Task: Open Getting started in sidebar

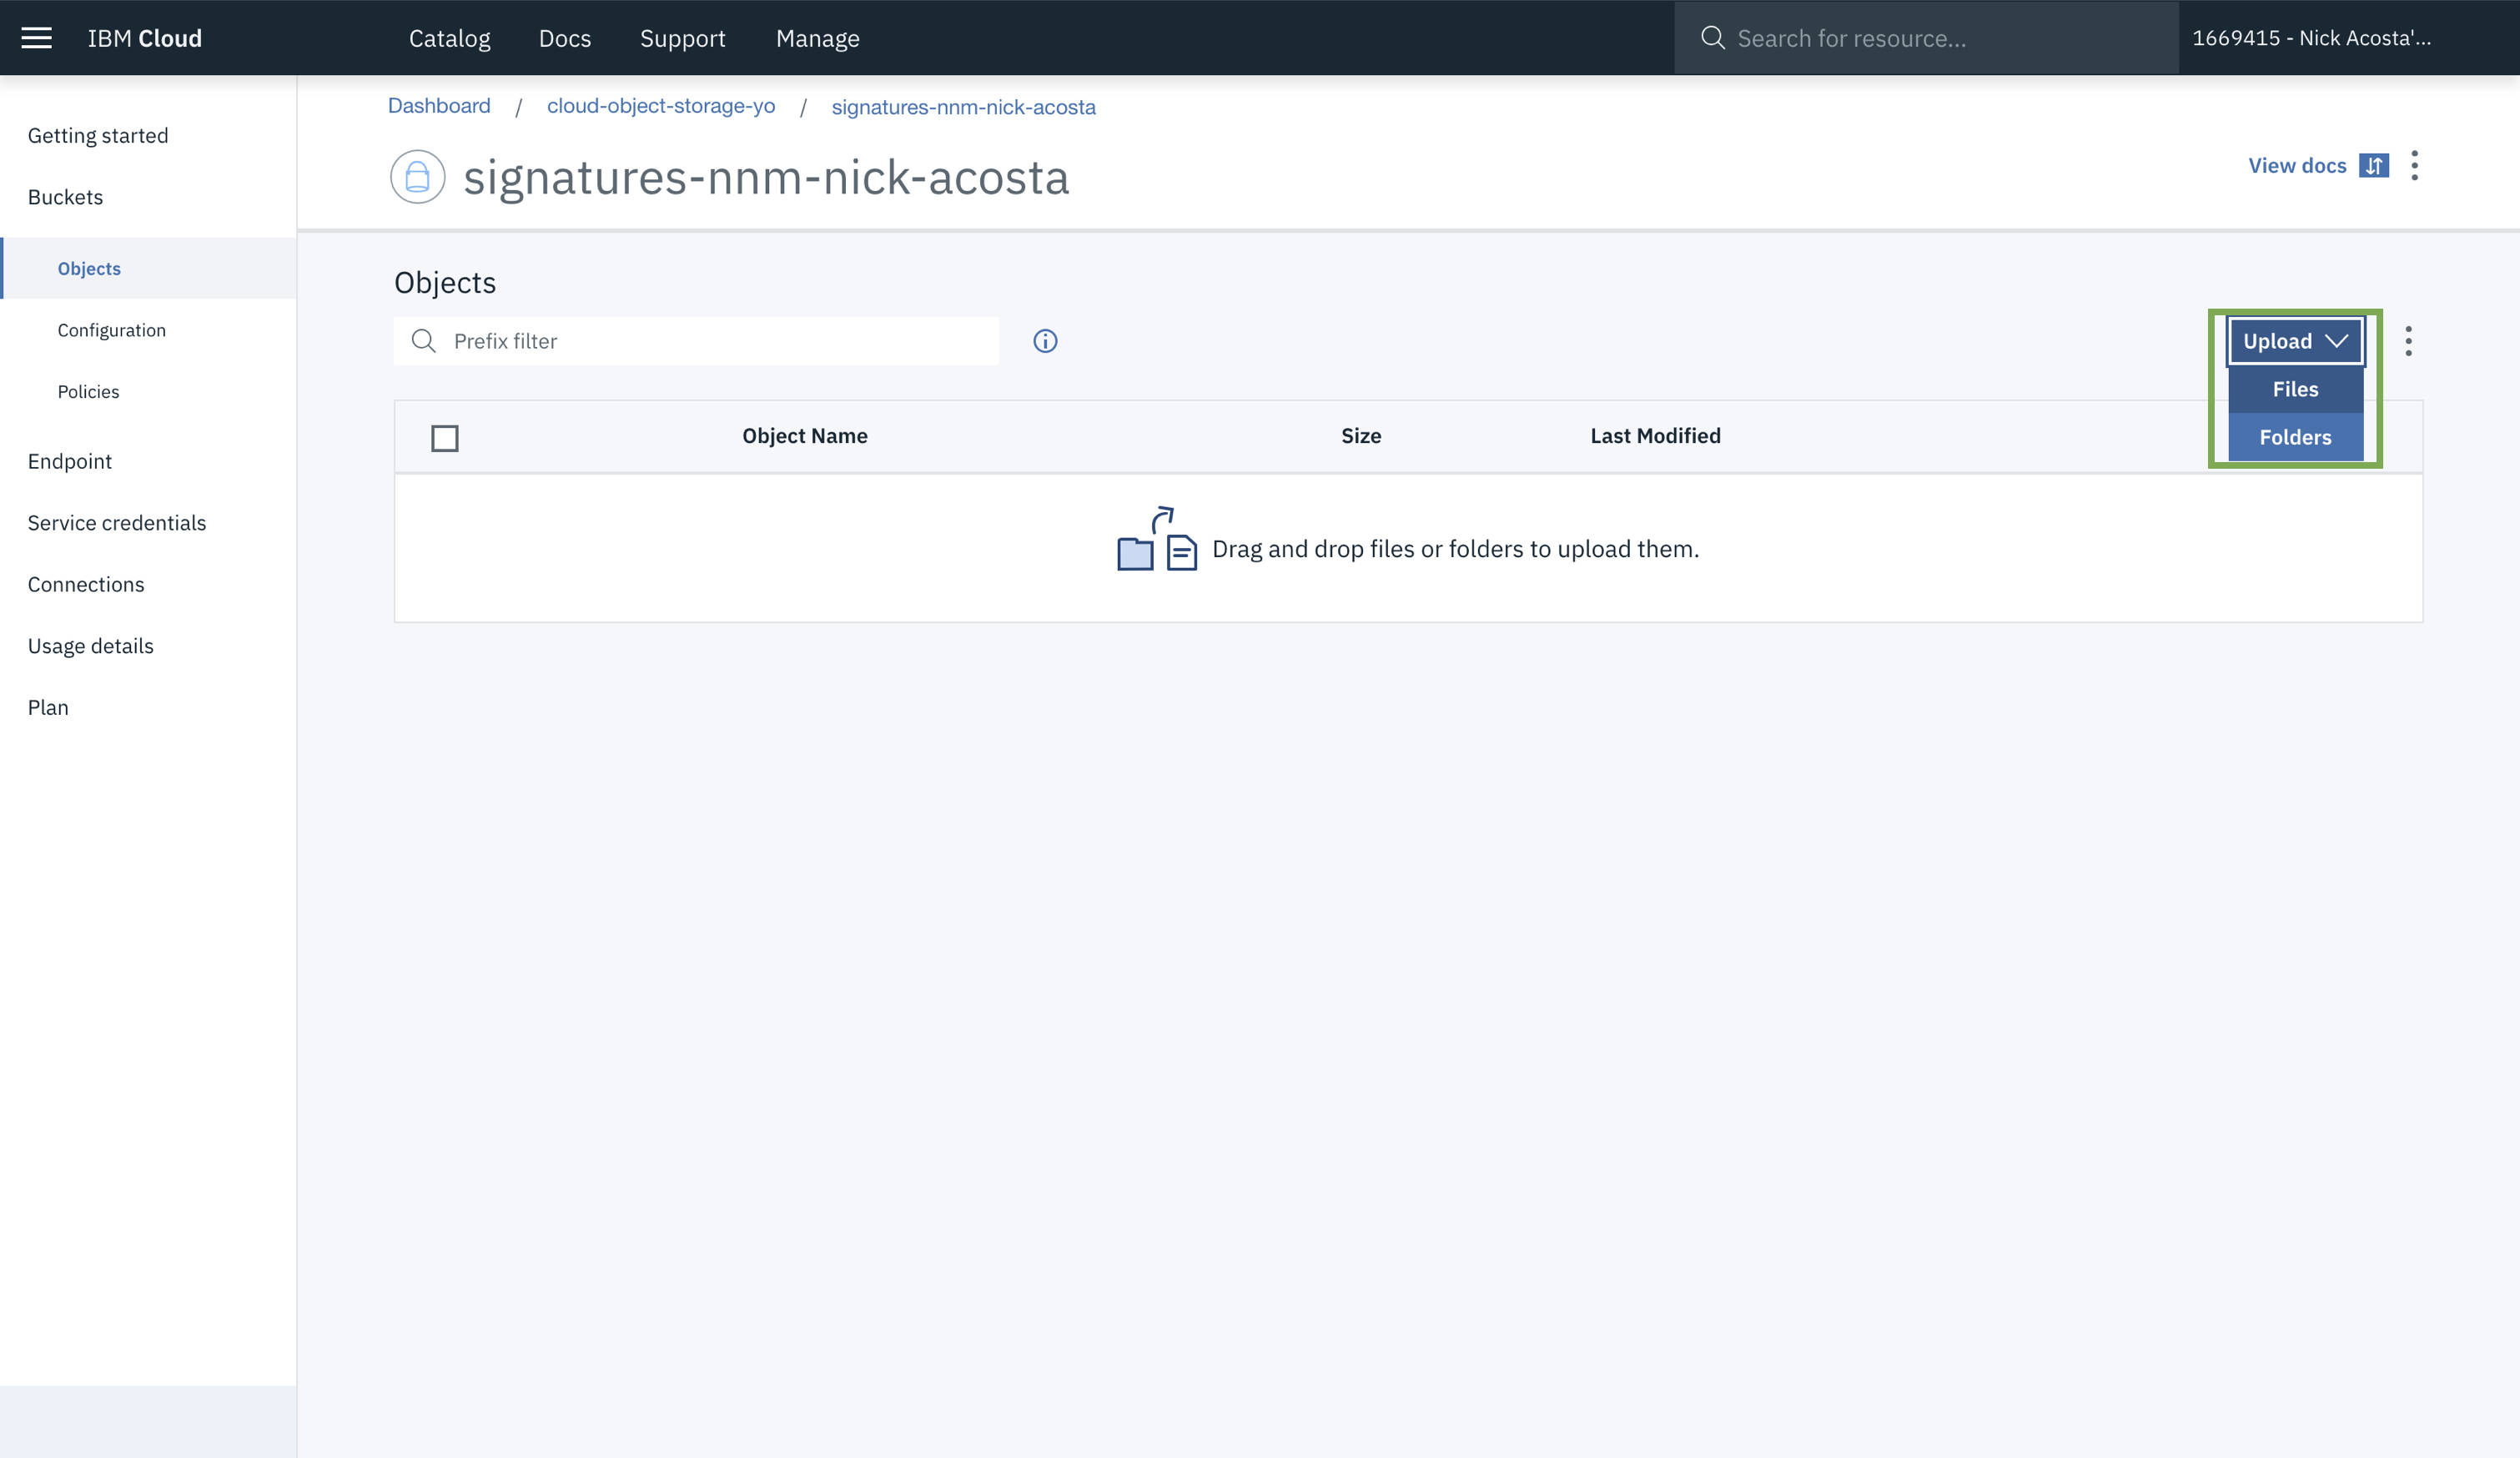Action: (x=98, y=135)
